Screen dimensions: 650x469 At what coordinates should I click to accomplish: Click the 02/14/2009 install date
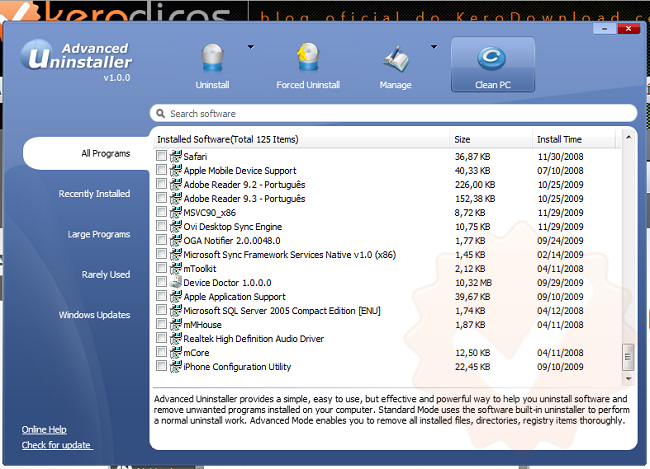[560, 255]
